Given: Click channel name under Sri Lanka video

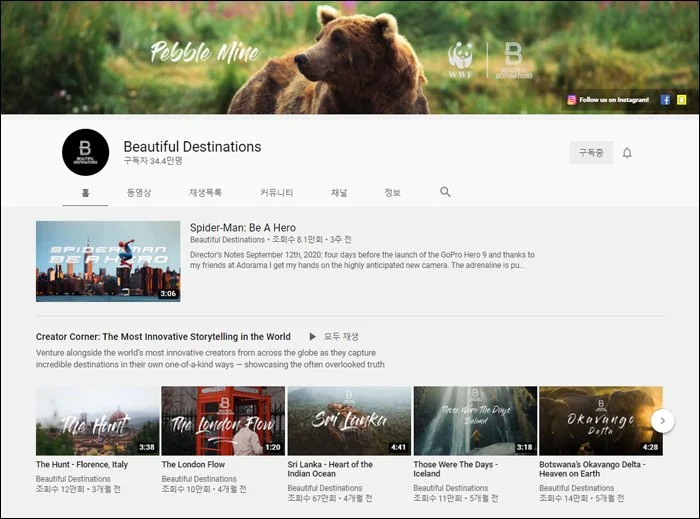Looking at the screenshot, I should pos(325,488).
